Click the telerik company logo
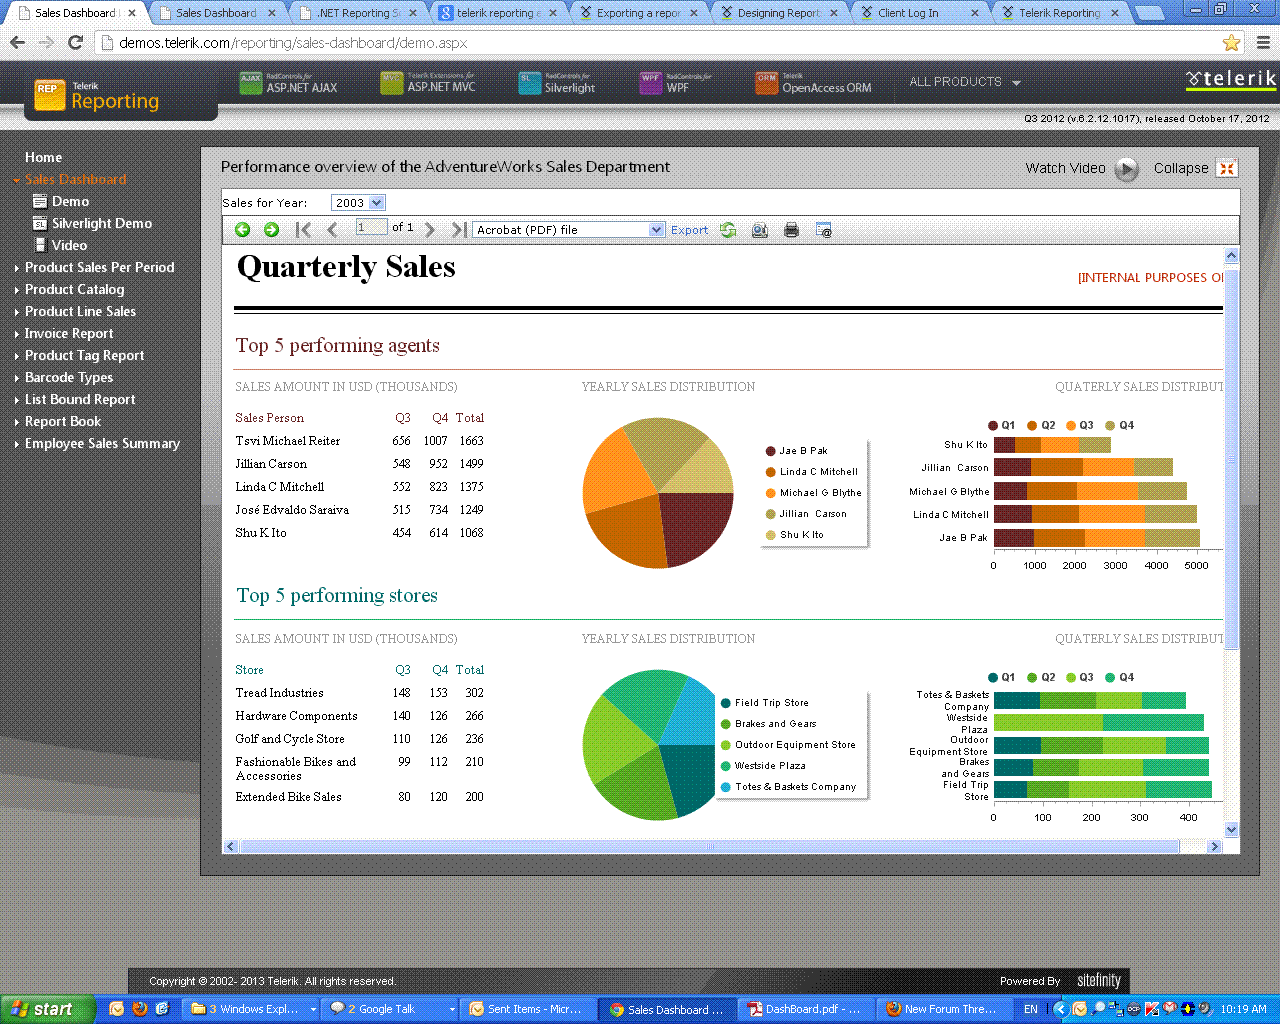Image resolution: width=1280 pixels, height=1024 pixels. [x=1231, y=80]
